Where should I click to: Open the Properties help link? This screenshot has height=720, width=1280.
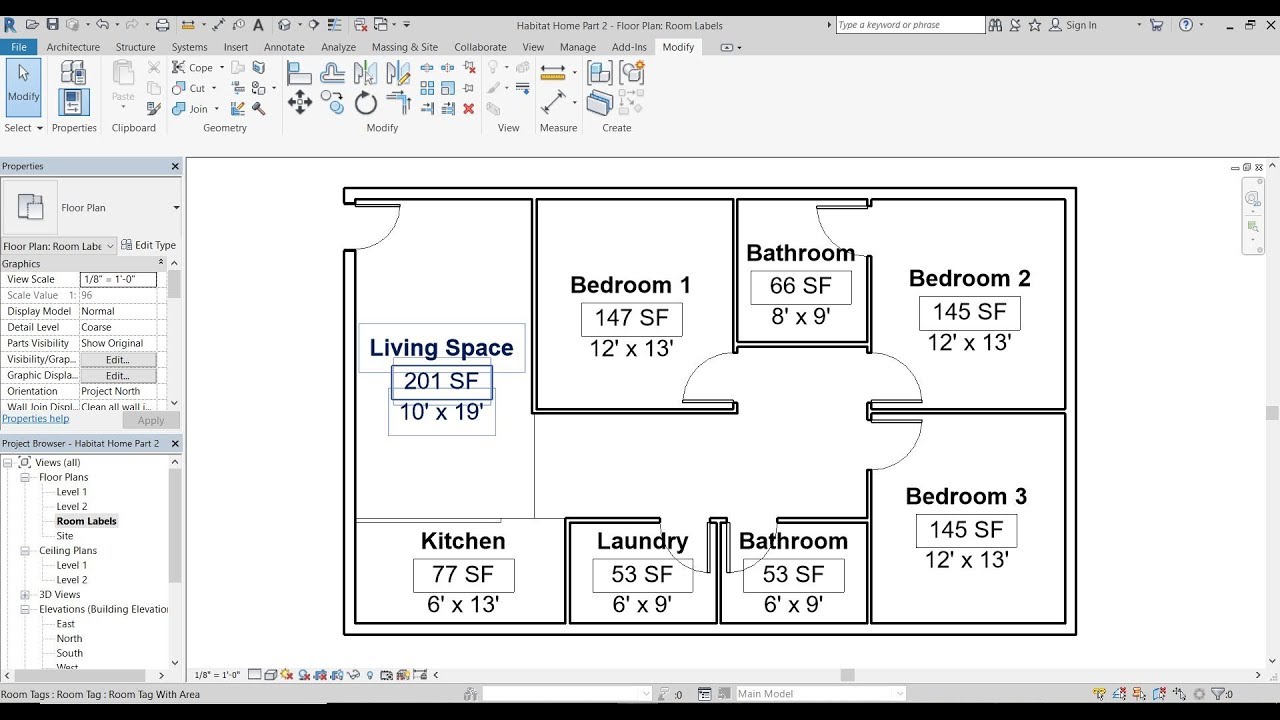coord(36,419)
